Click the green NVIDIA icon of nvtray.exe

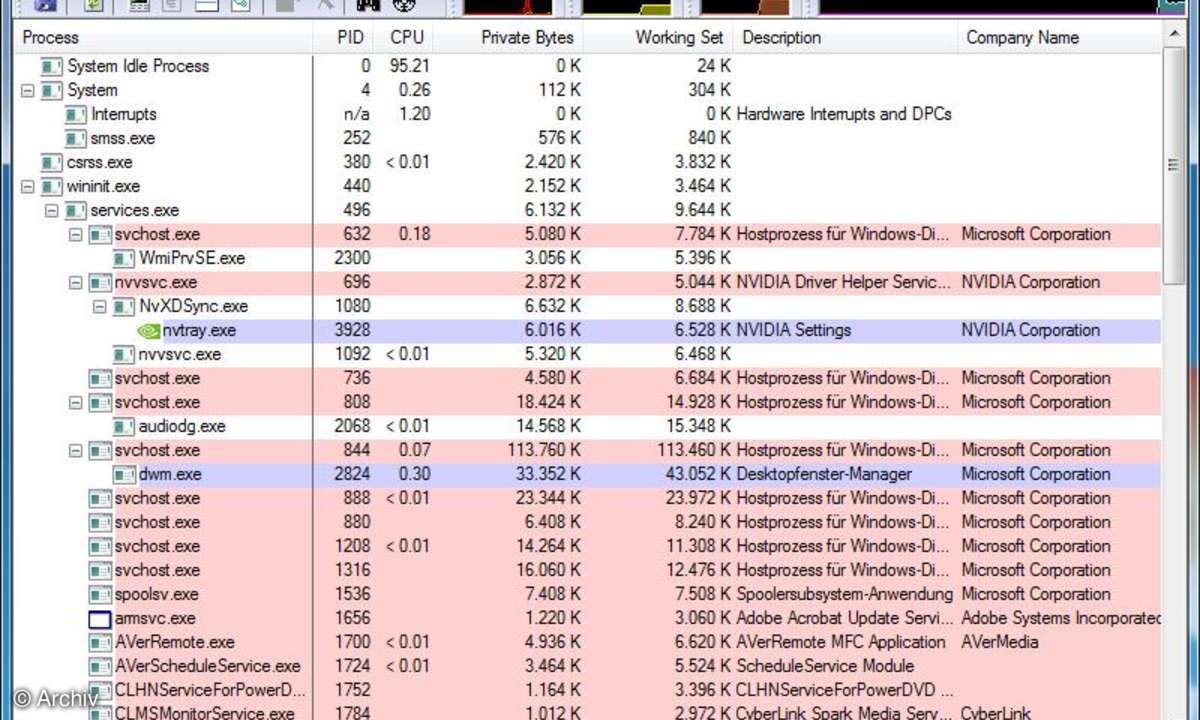click(x=148, y=330)
